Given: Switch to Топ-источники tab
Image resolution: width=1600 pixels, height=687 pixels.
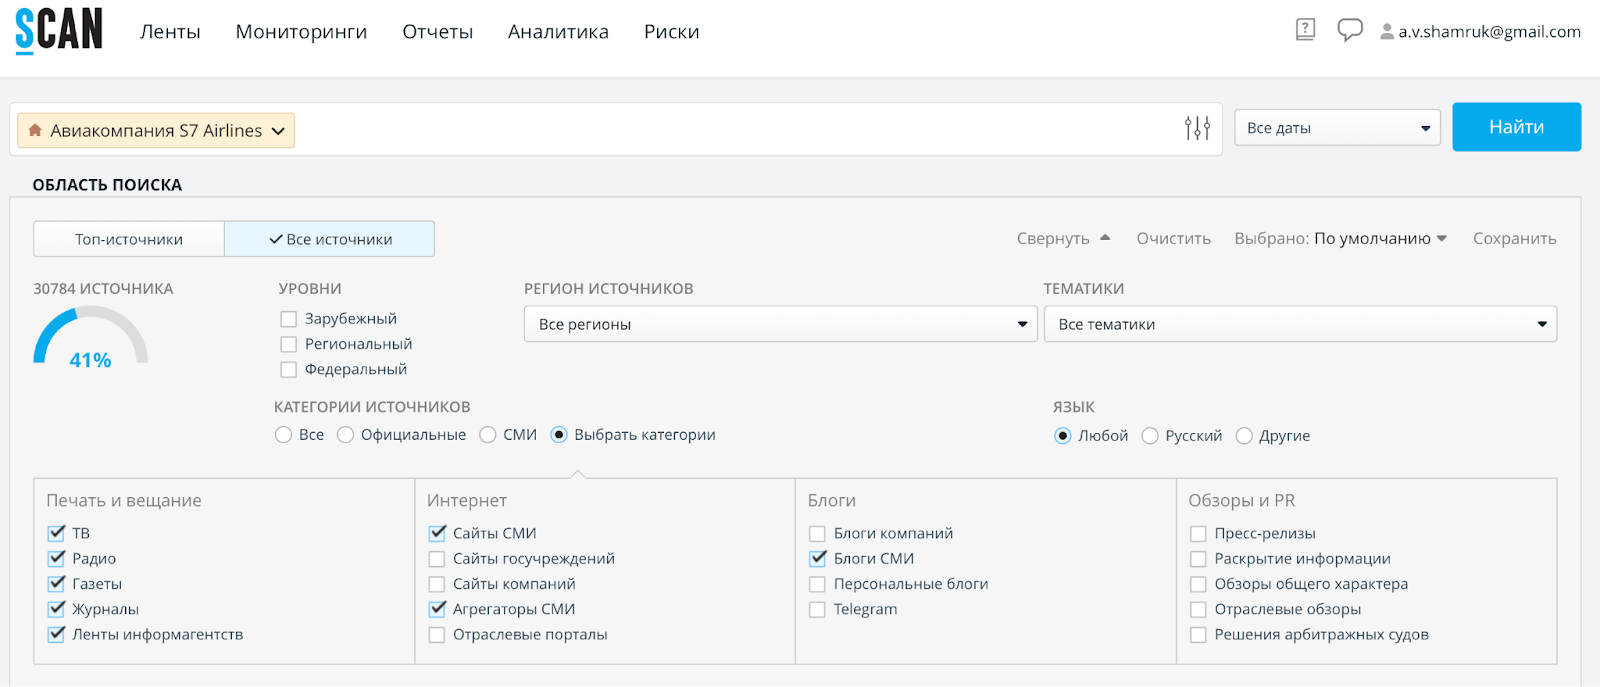Looking at the screenshot, I should (x=129, y=239).
